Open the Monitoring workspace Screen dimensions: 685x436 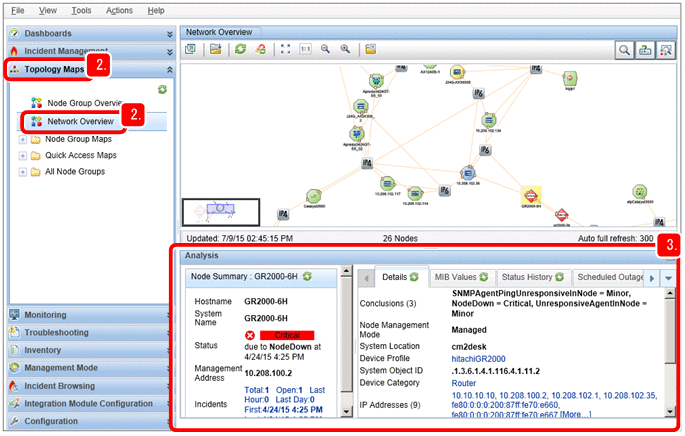click(89, 315)
